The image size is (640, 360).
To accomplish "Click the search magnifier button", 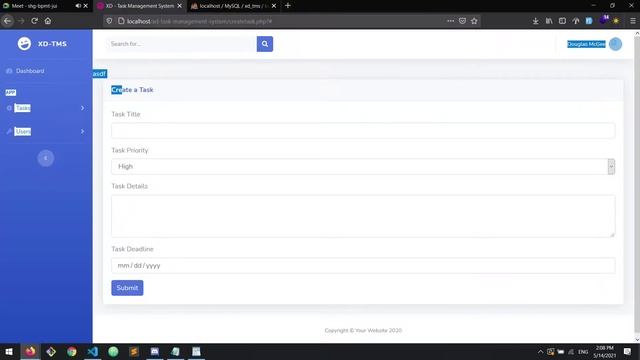I will click(x=264, y=44).
